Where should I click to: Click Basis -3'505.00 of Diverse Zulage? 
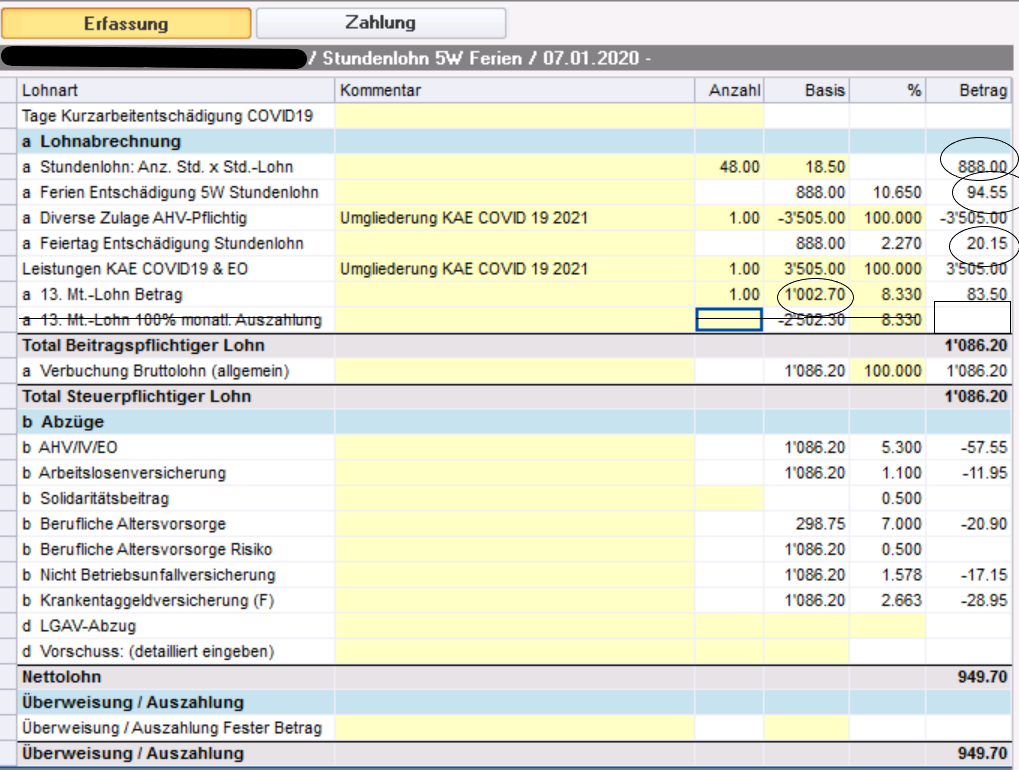[806, 218]
